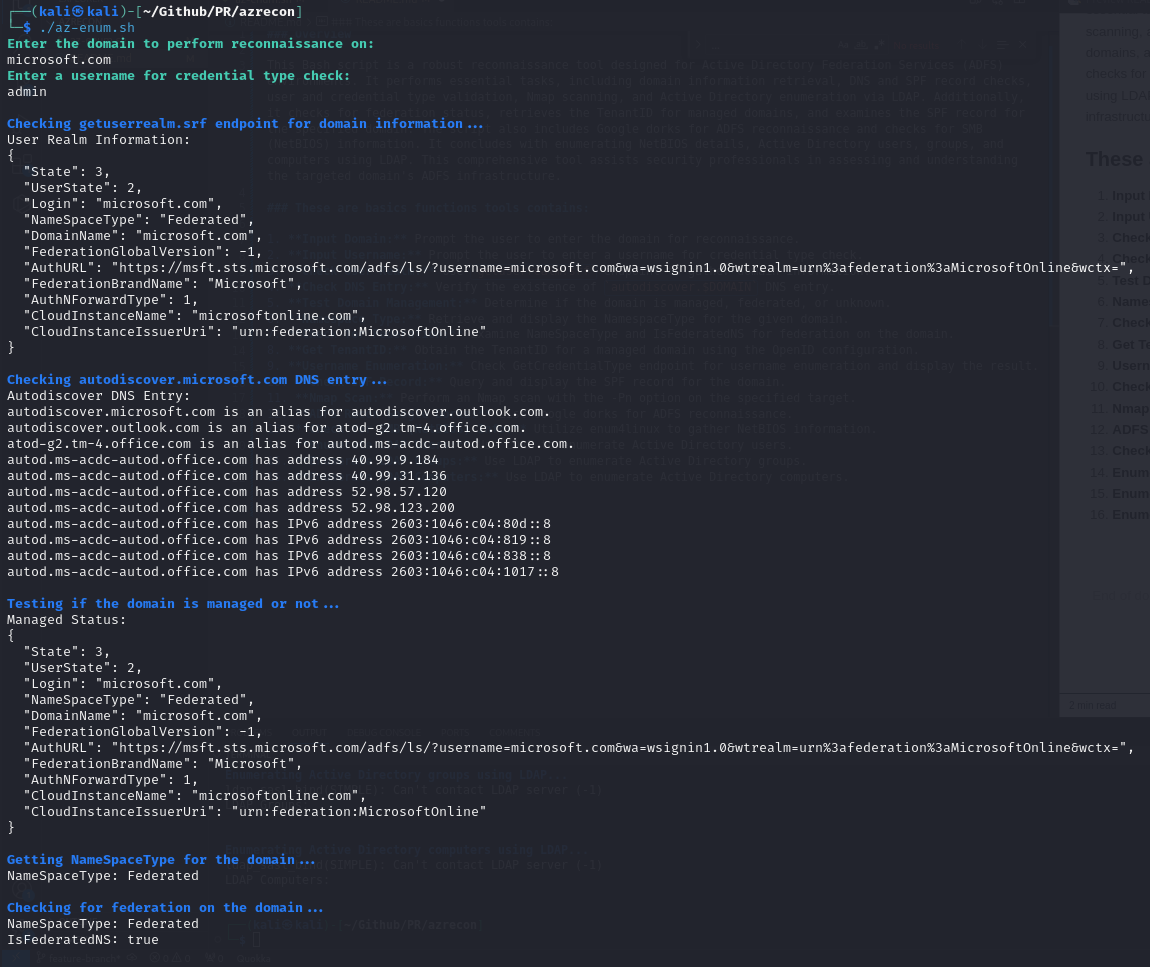Click DomainName line under Managed Status
The image size is (1150, 967).
coord(143,715)
